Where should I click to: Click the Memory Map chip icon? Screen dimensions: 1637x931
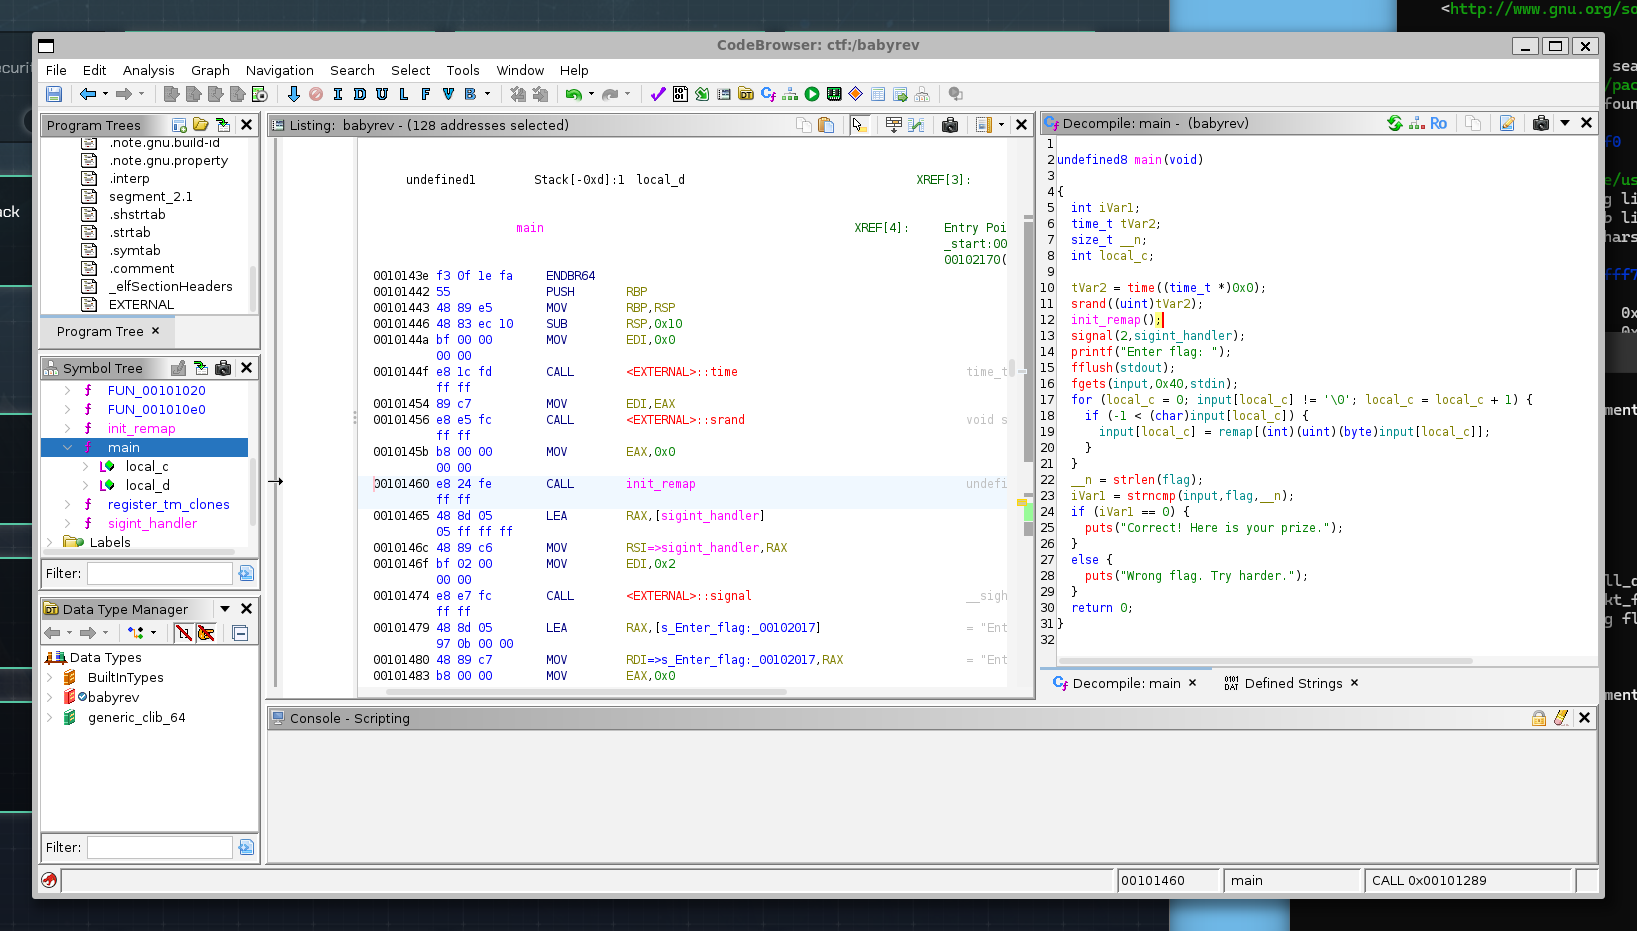(x=834, y=94)
